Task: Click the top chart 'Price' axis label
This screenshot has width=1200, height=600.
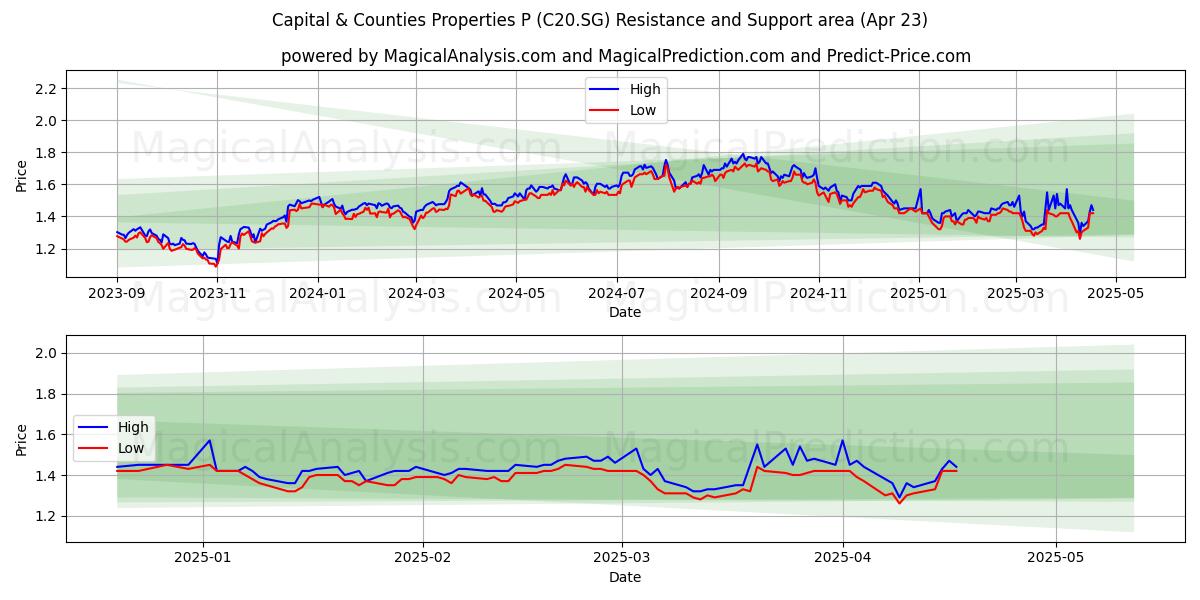Action: coord(22,174)
